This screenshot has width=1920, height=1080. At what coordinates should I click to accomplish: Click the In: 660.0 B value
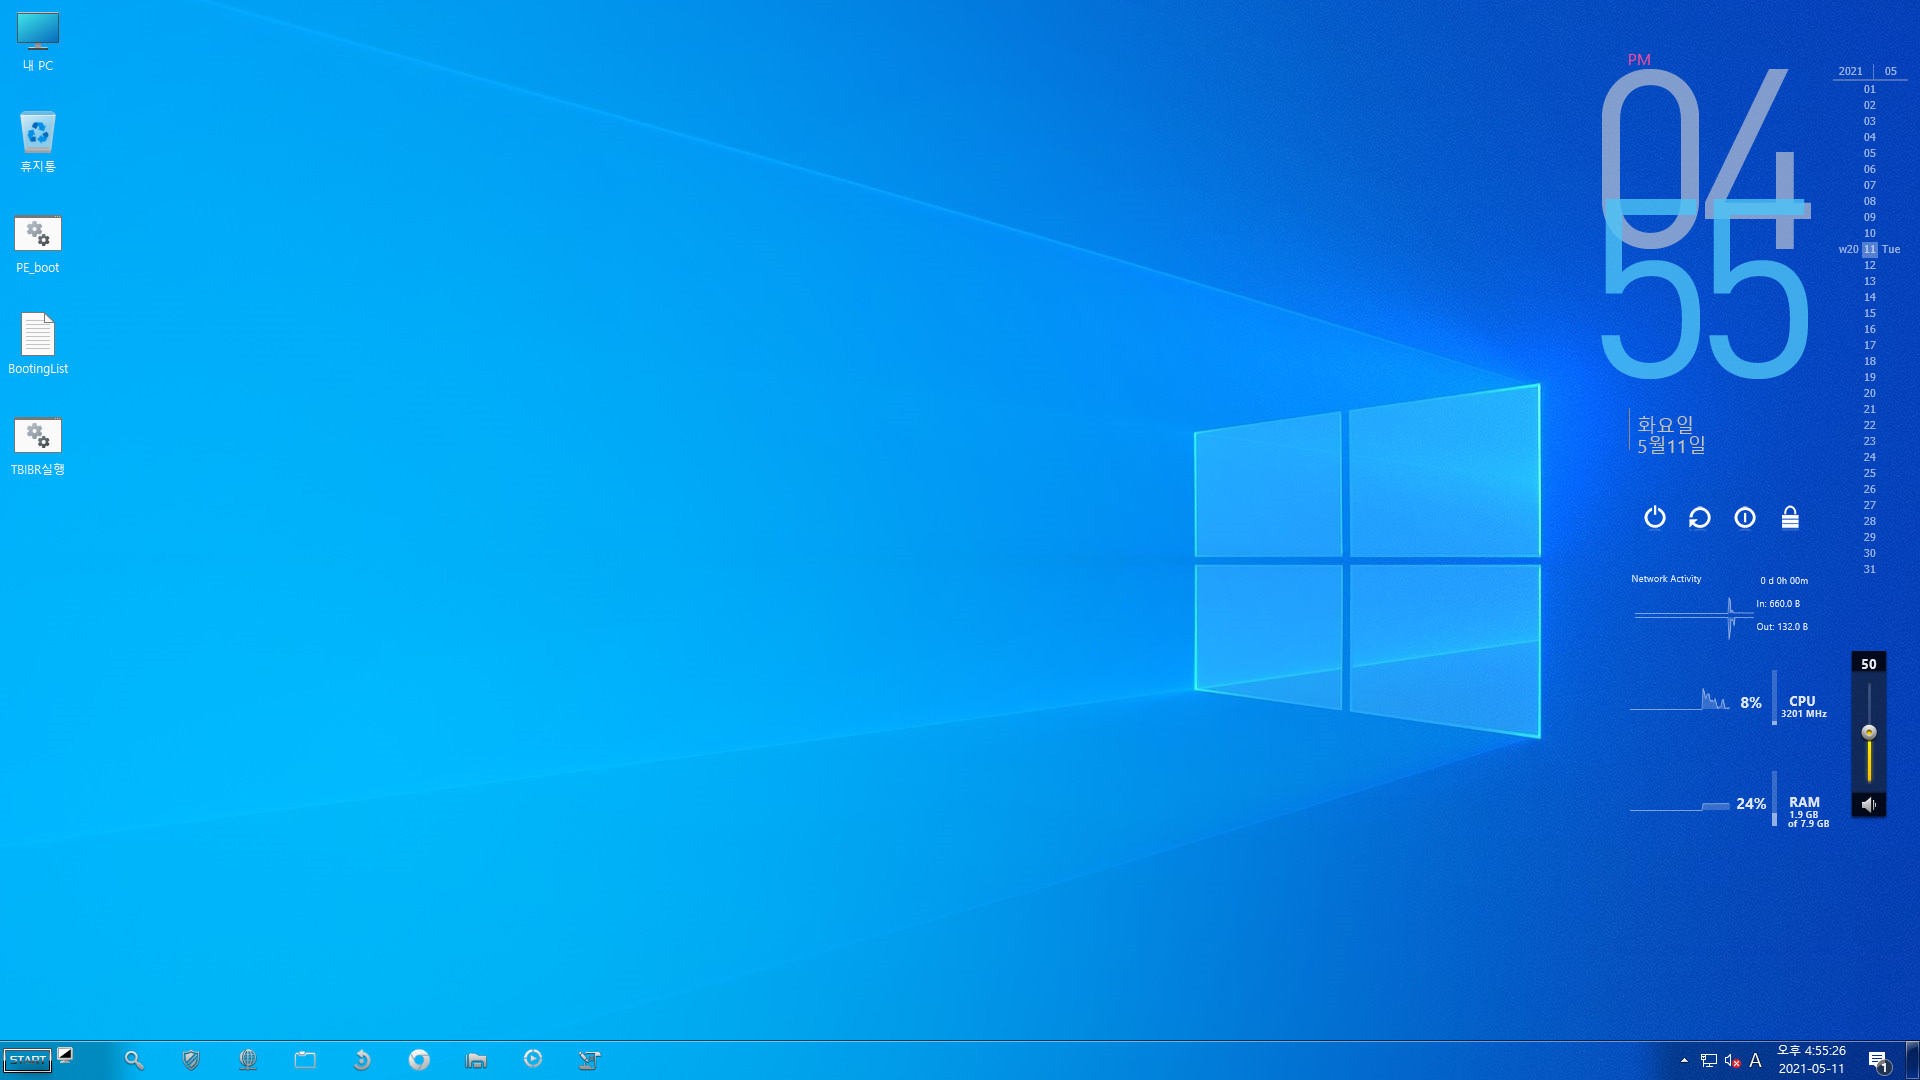tap(1777, 604)
